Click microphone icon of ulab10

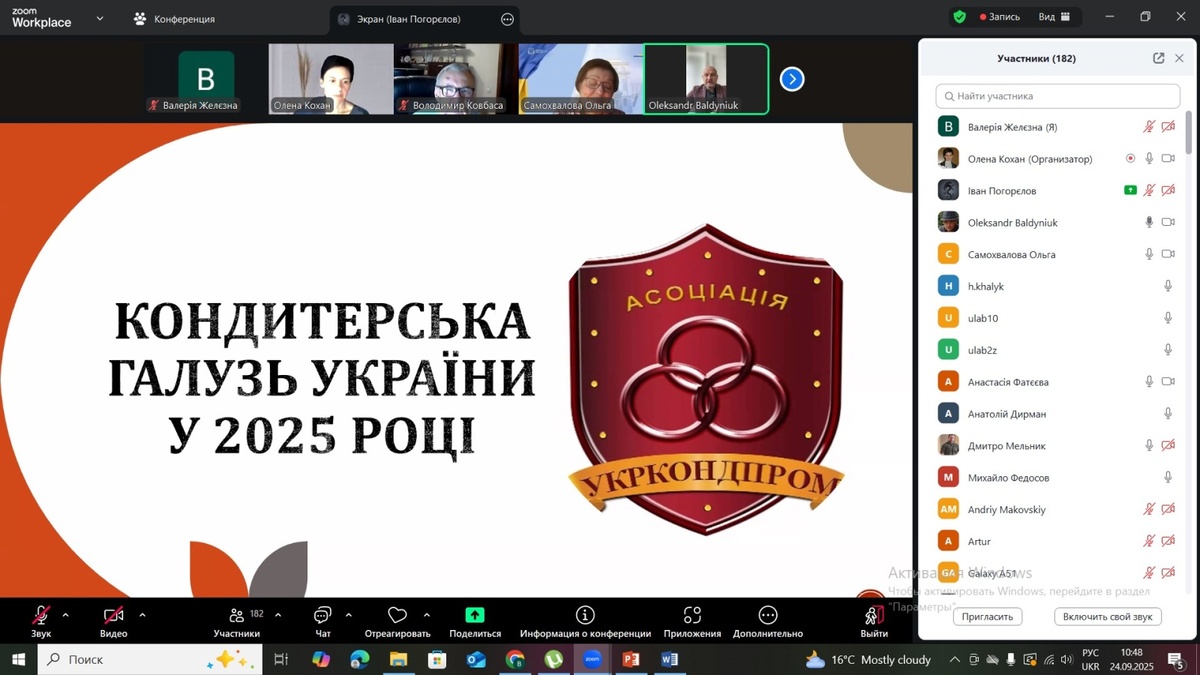(x=1168, y=318)
